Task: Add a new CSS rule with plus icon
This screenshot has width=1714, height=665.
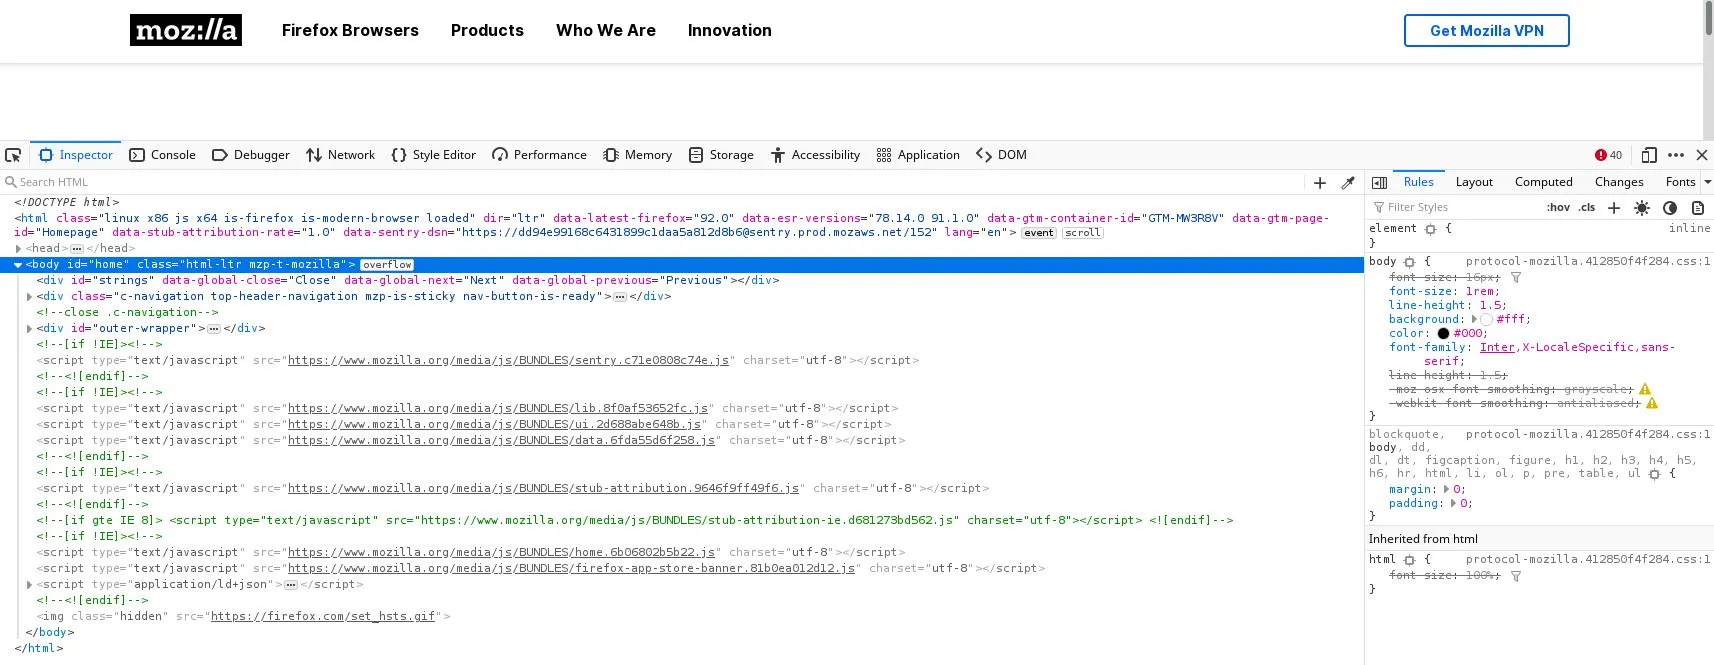Action: click(x=1613, y=208)
